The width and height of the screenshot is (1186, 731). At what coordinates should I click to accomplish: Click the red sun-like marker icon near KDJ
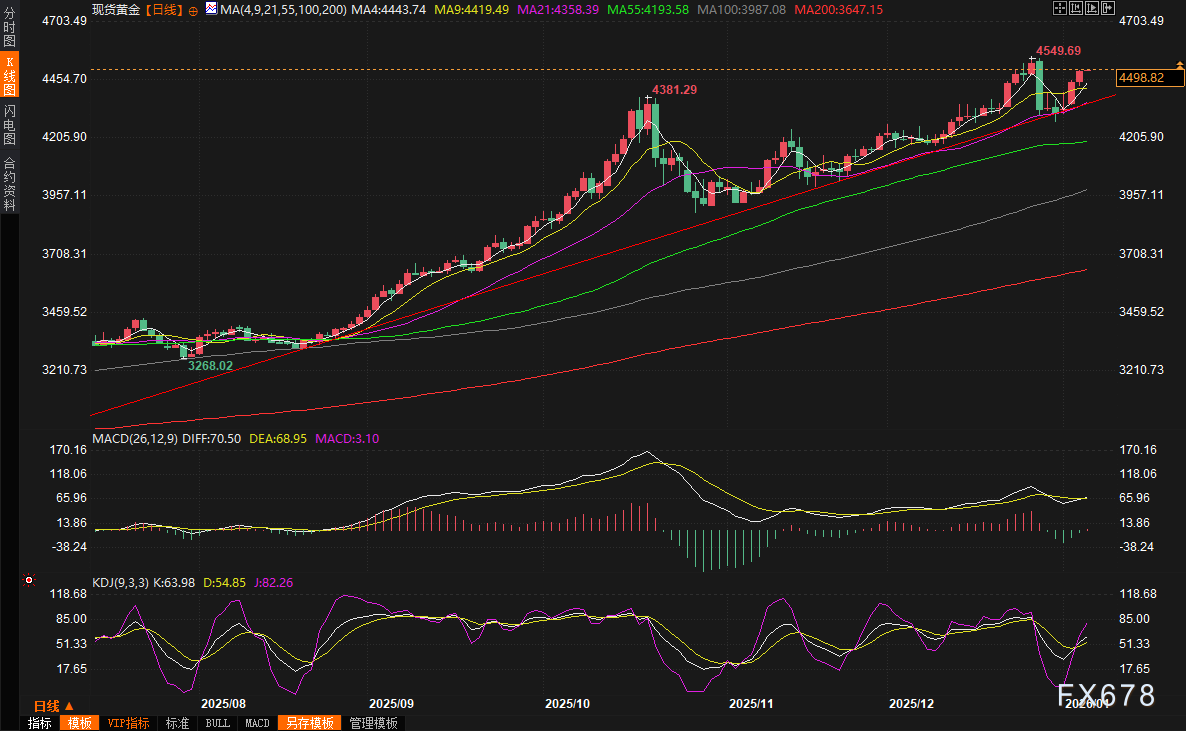29,580
